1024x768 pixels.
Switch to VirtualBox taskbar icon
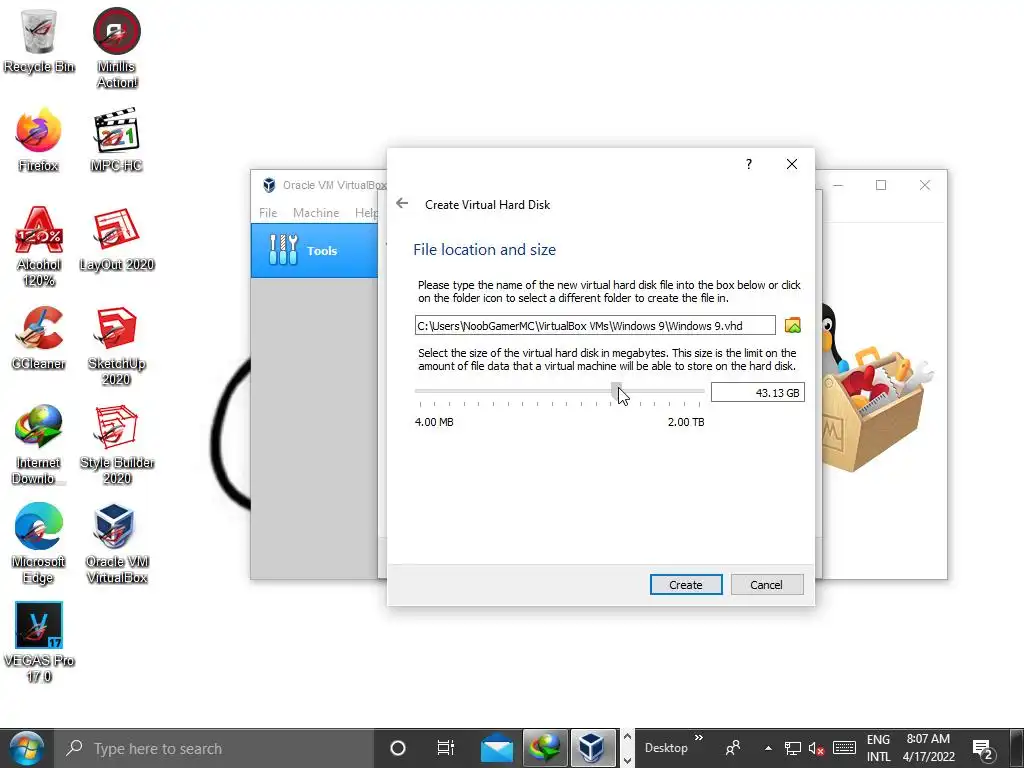click(592, 748)
